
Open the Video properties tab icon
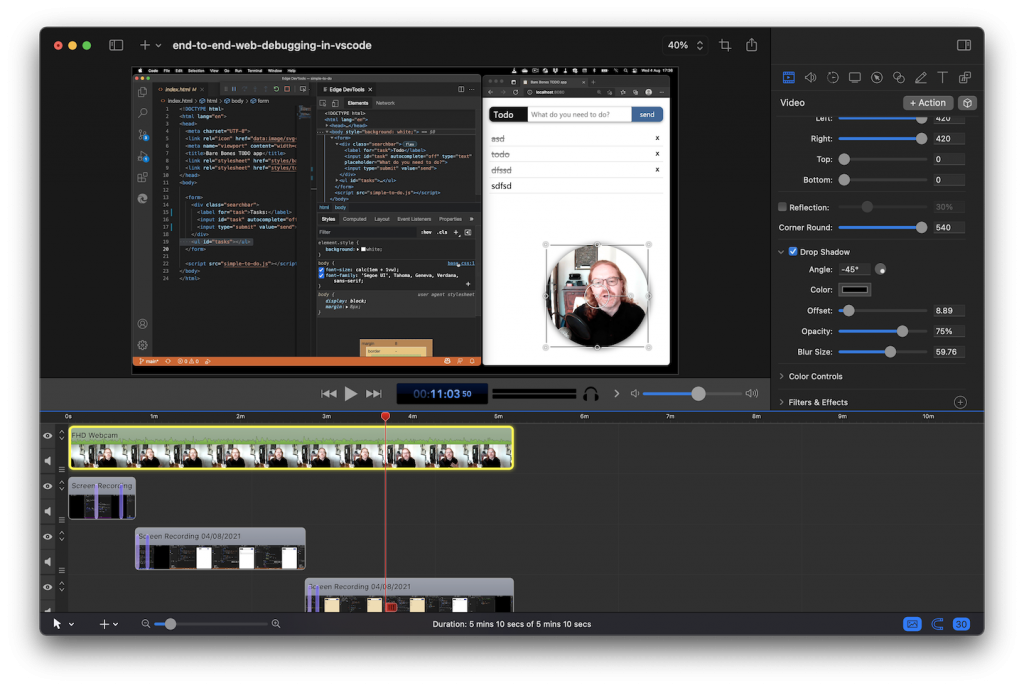point(788,78)
